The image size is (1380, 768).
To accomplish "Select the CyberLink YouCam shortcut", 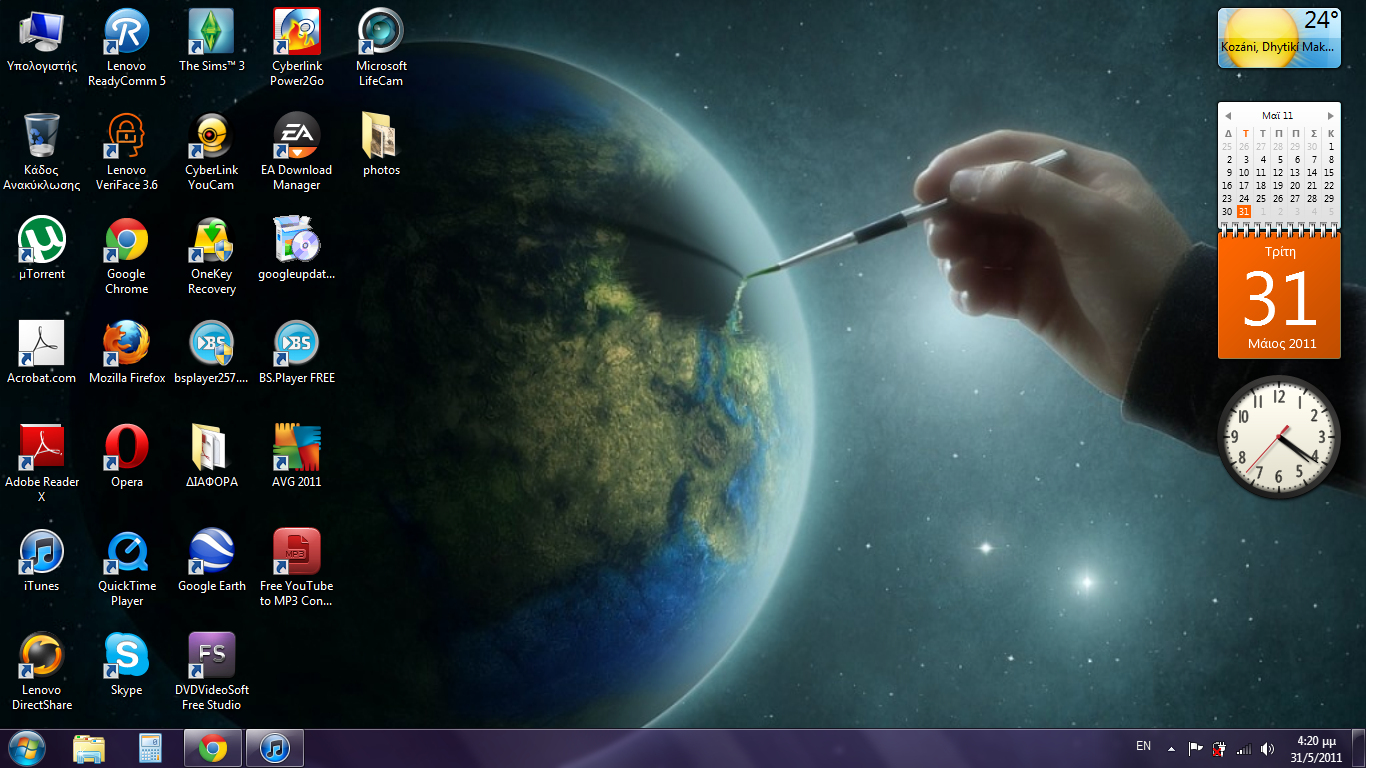I will (x=212, y=152).
